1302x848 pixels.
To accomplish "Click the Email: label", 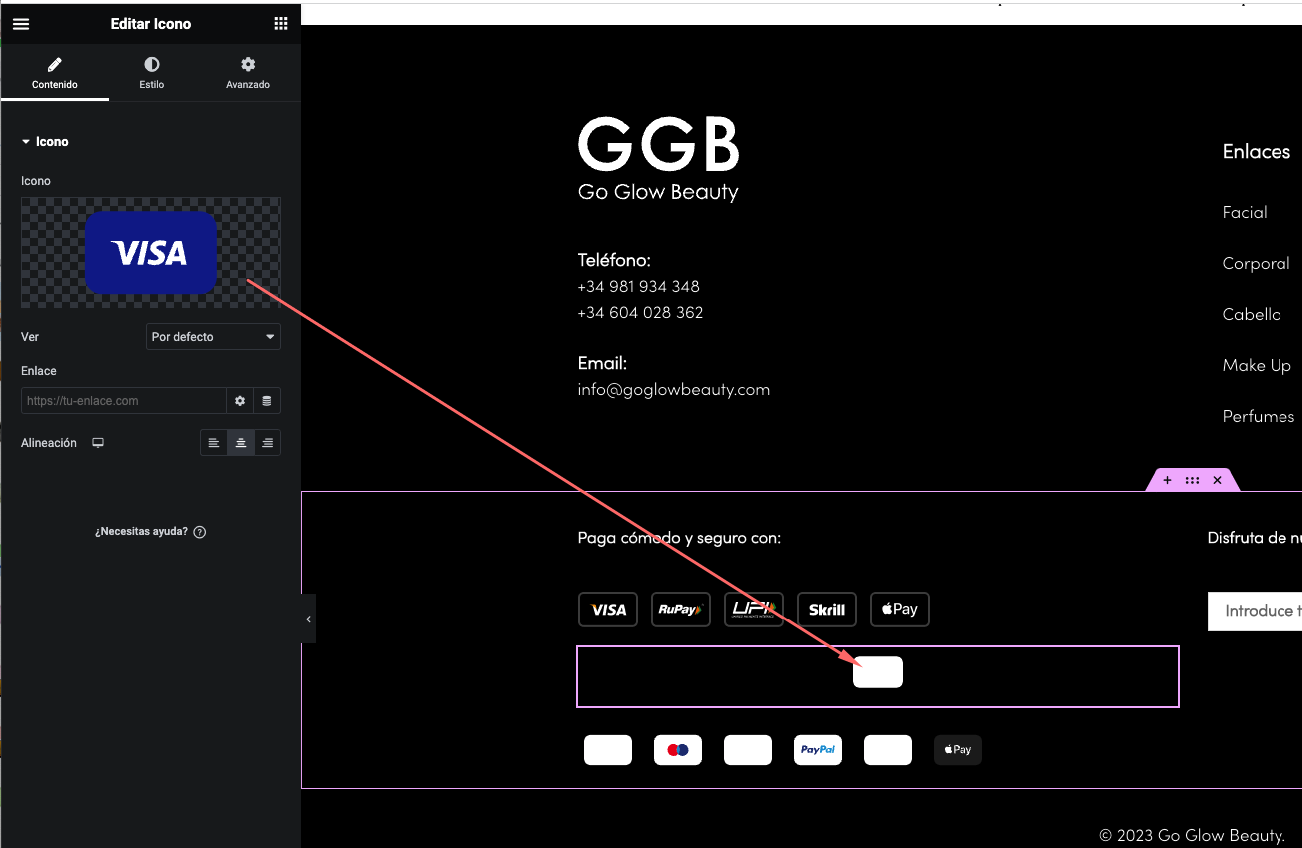I will (602, 363).
